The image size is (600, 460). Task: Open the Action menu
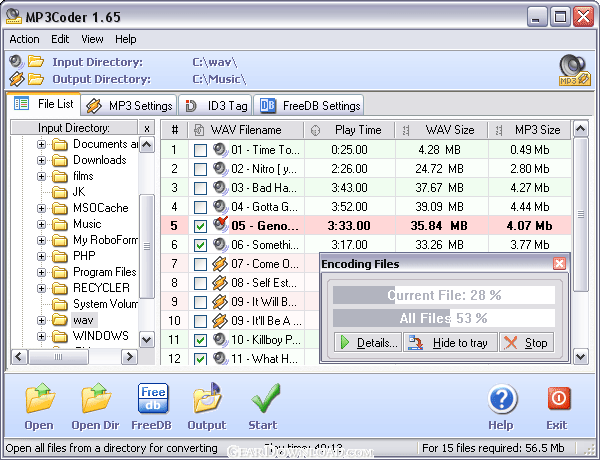click(24, 39)
